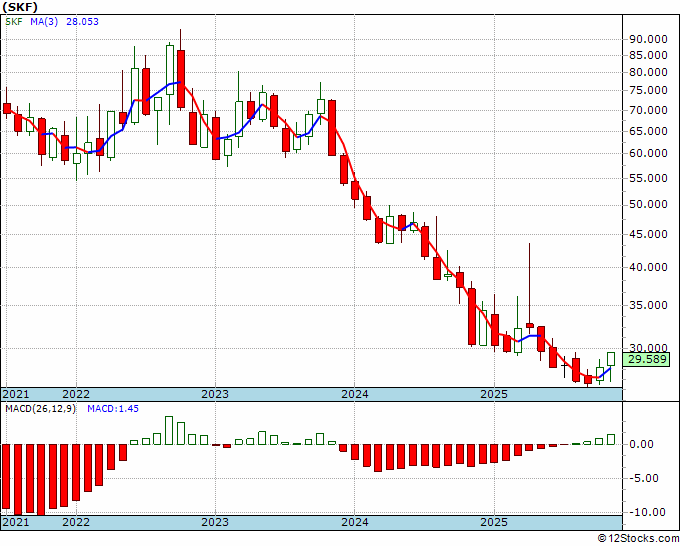Click the 90.000 price axis label

(x=648, y=39)
